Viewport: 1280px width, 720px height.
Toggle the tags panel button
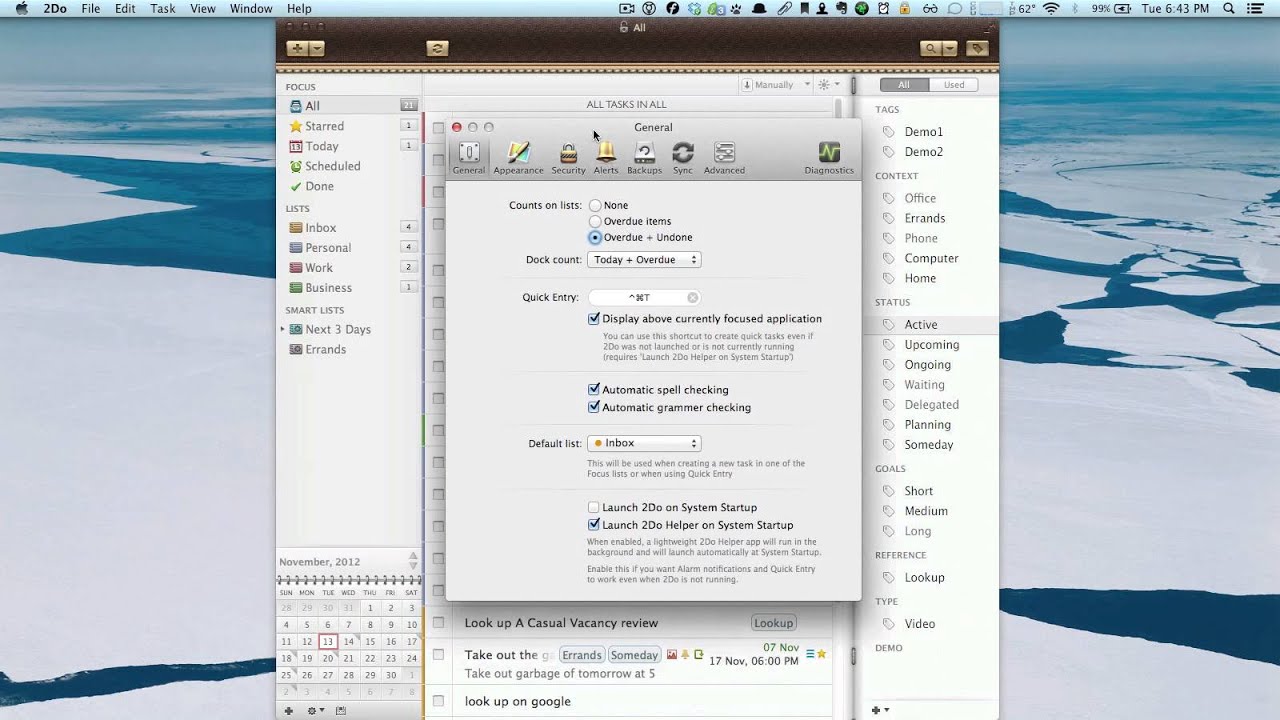(x=977, y=48)
